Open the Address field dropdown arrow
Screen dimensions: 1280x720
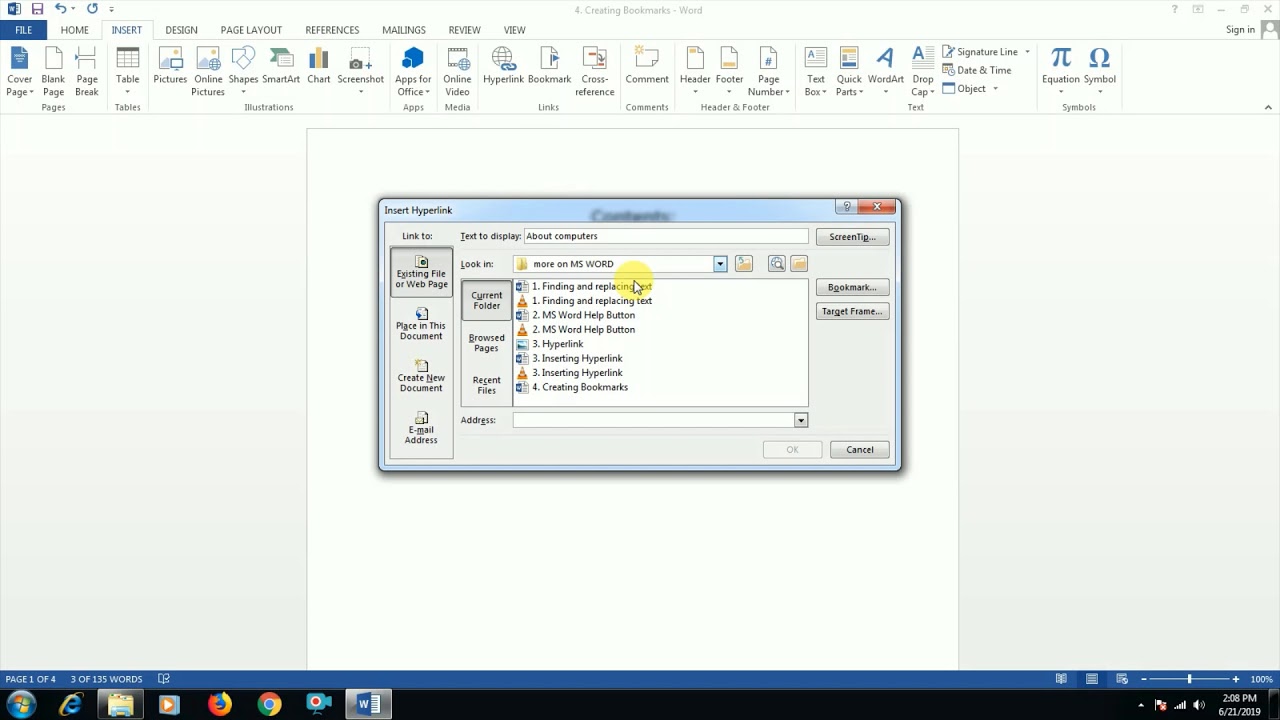pos(800,420)
